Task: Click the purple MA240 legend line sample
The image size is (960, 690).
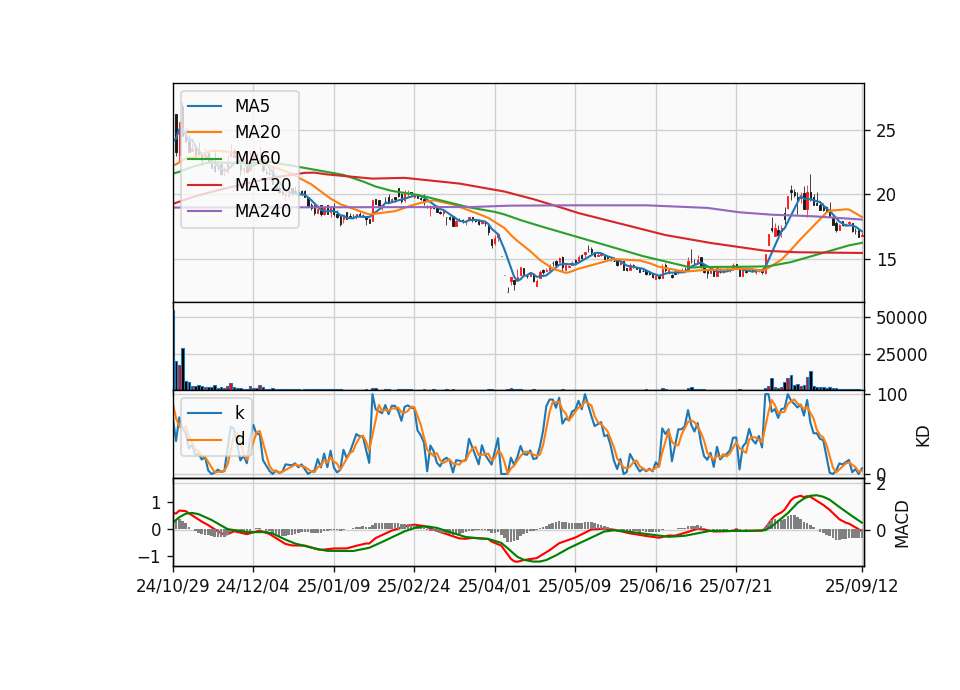Action: click(204, 211)
